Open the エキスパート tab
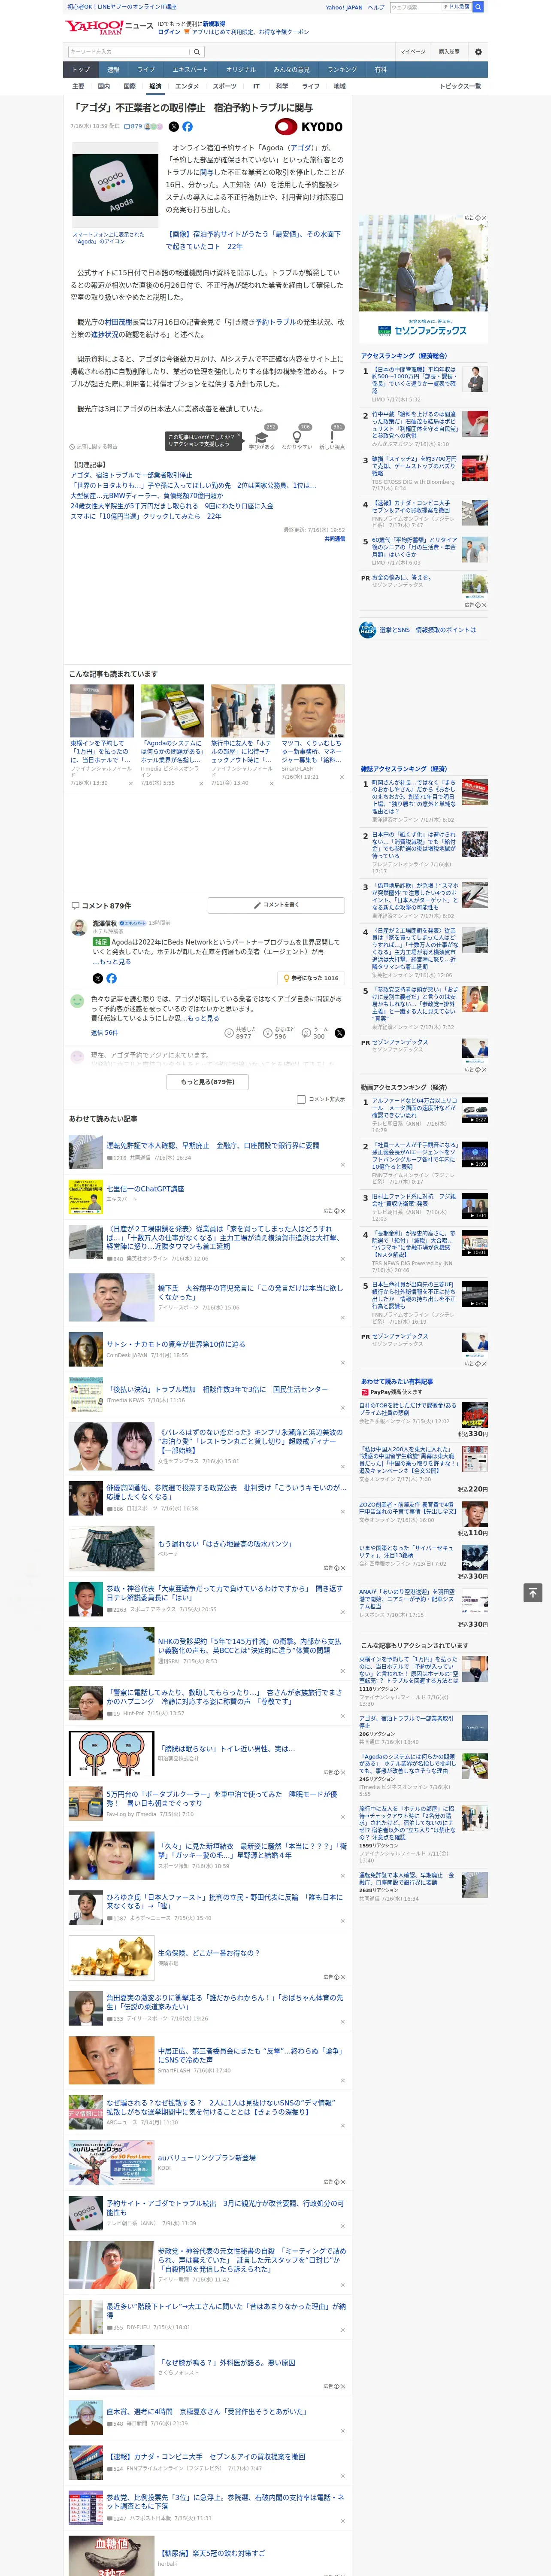Screen dimensions: 551x2576 pos(190,70)
